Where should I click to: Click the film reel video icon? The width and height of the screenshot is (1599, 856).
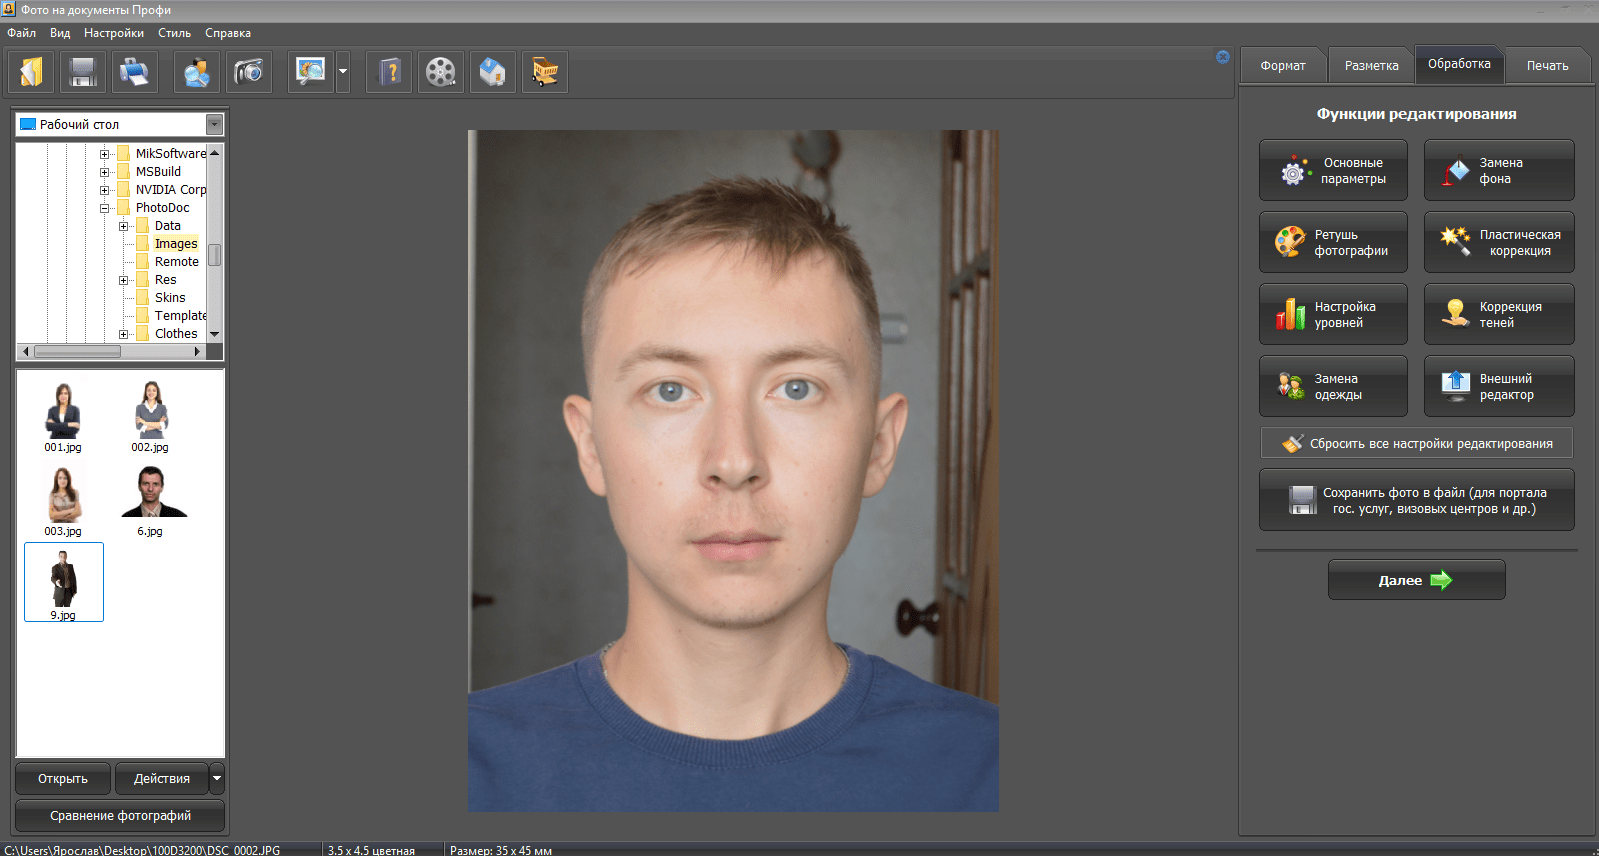[441, 72]
